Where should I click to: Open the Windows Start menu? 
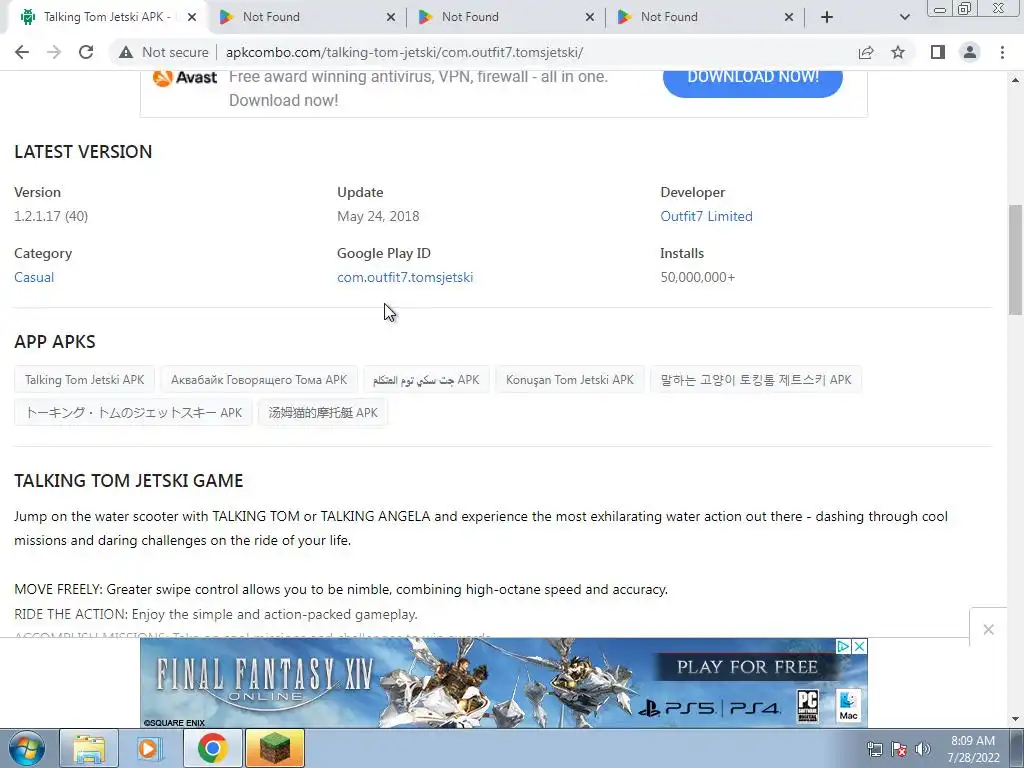(27, 748)
